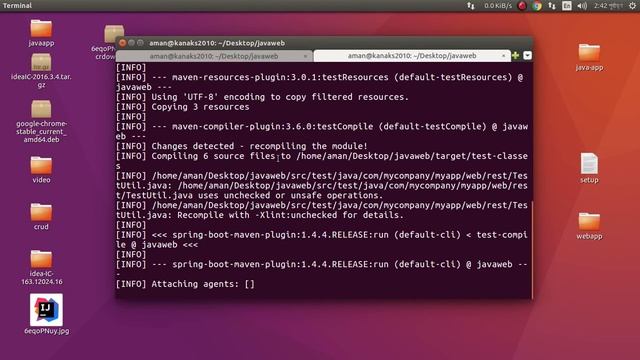Open the system gear session menu
The height and width of the screenshot is (360, 640).
click(x=632, y=6)
